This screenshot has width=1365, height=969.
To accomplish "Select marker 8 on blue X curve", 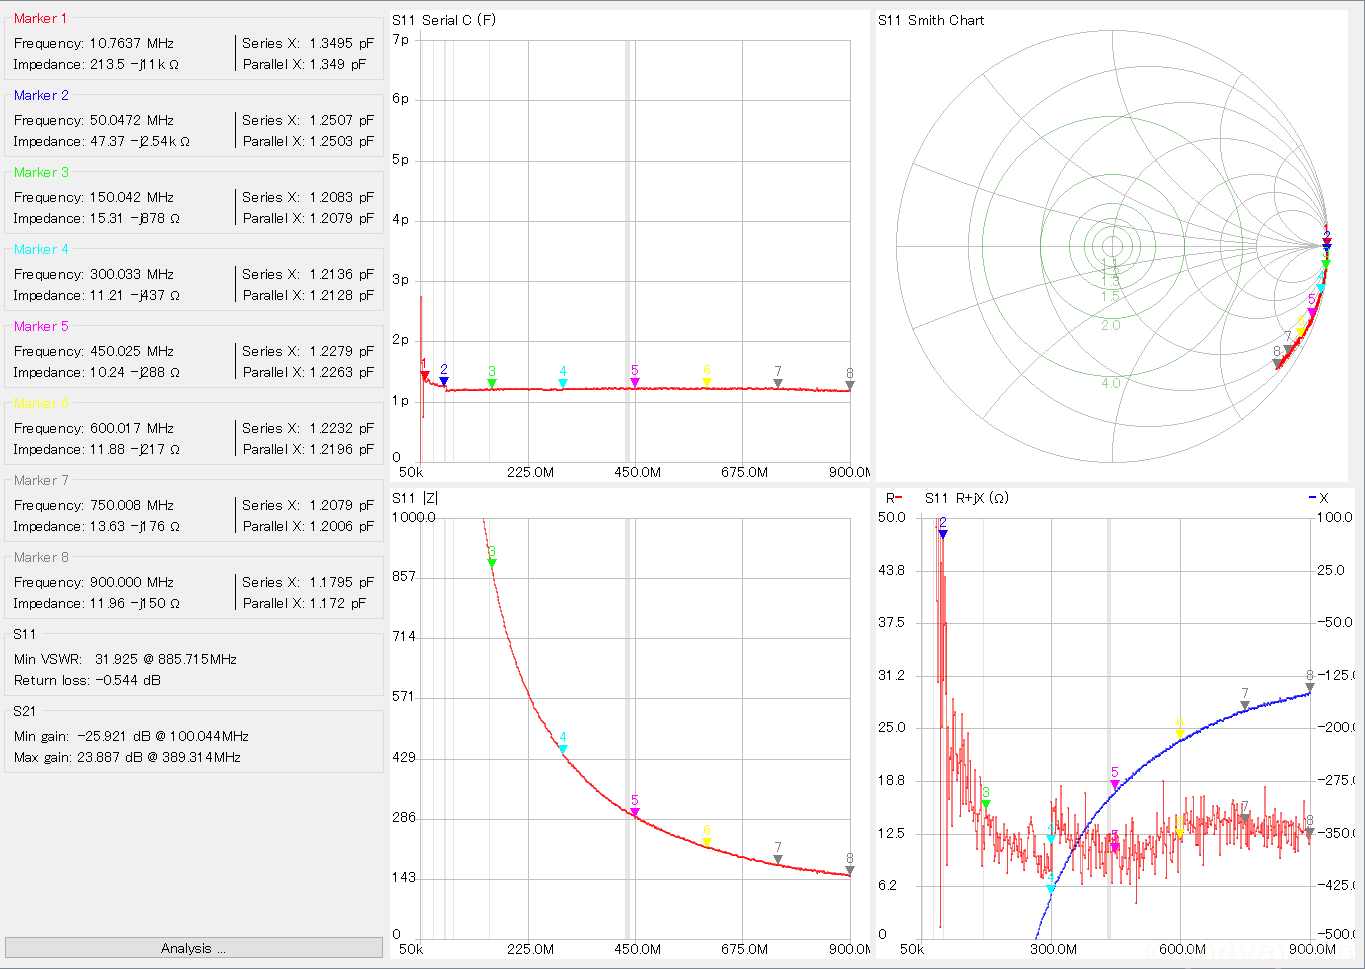I will pyautogui.click(x=1310, y=687).
